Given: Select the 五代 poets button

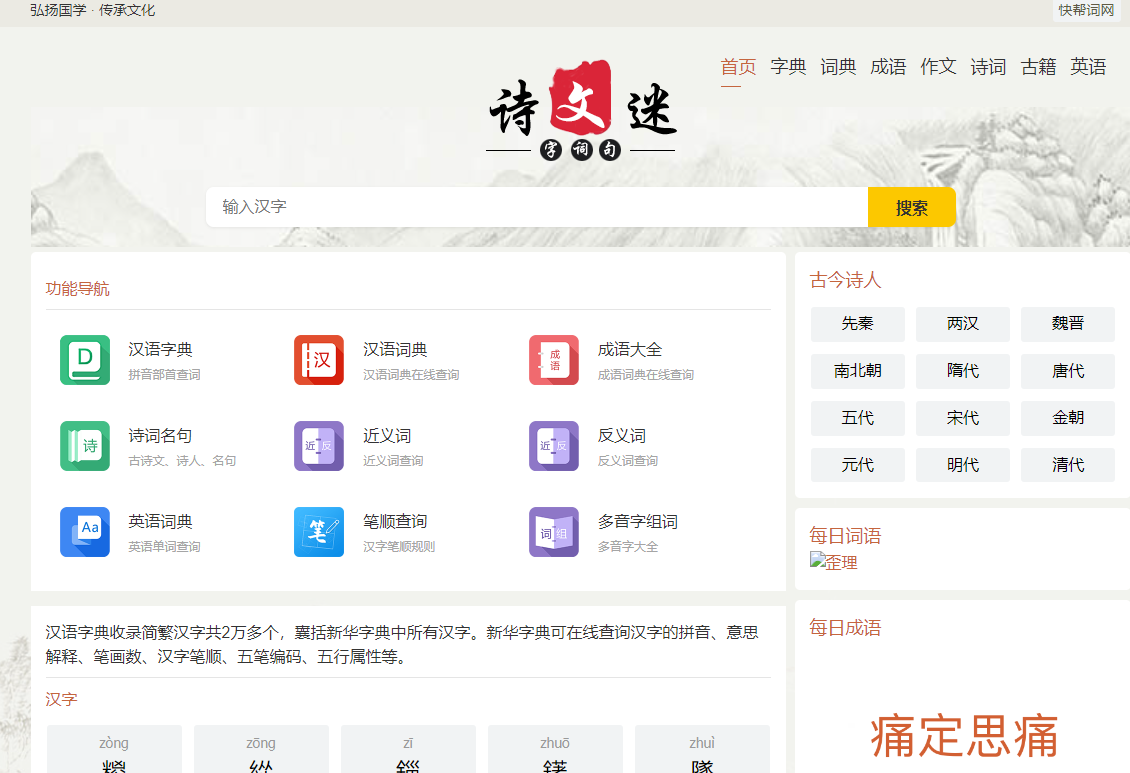Looking at the screenshot, I should click(858, 418).
